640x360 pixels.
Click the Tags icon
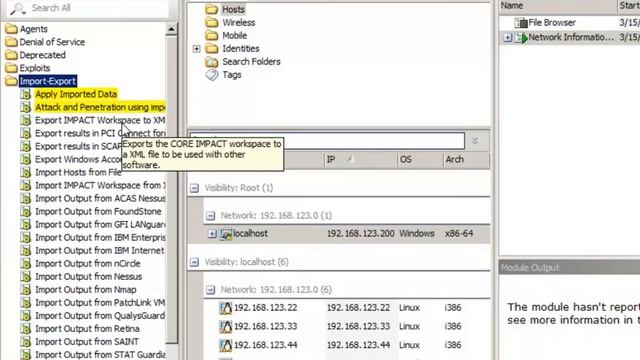click(212, 75)
